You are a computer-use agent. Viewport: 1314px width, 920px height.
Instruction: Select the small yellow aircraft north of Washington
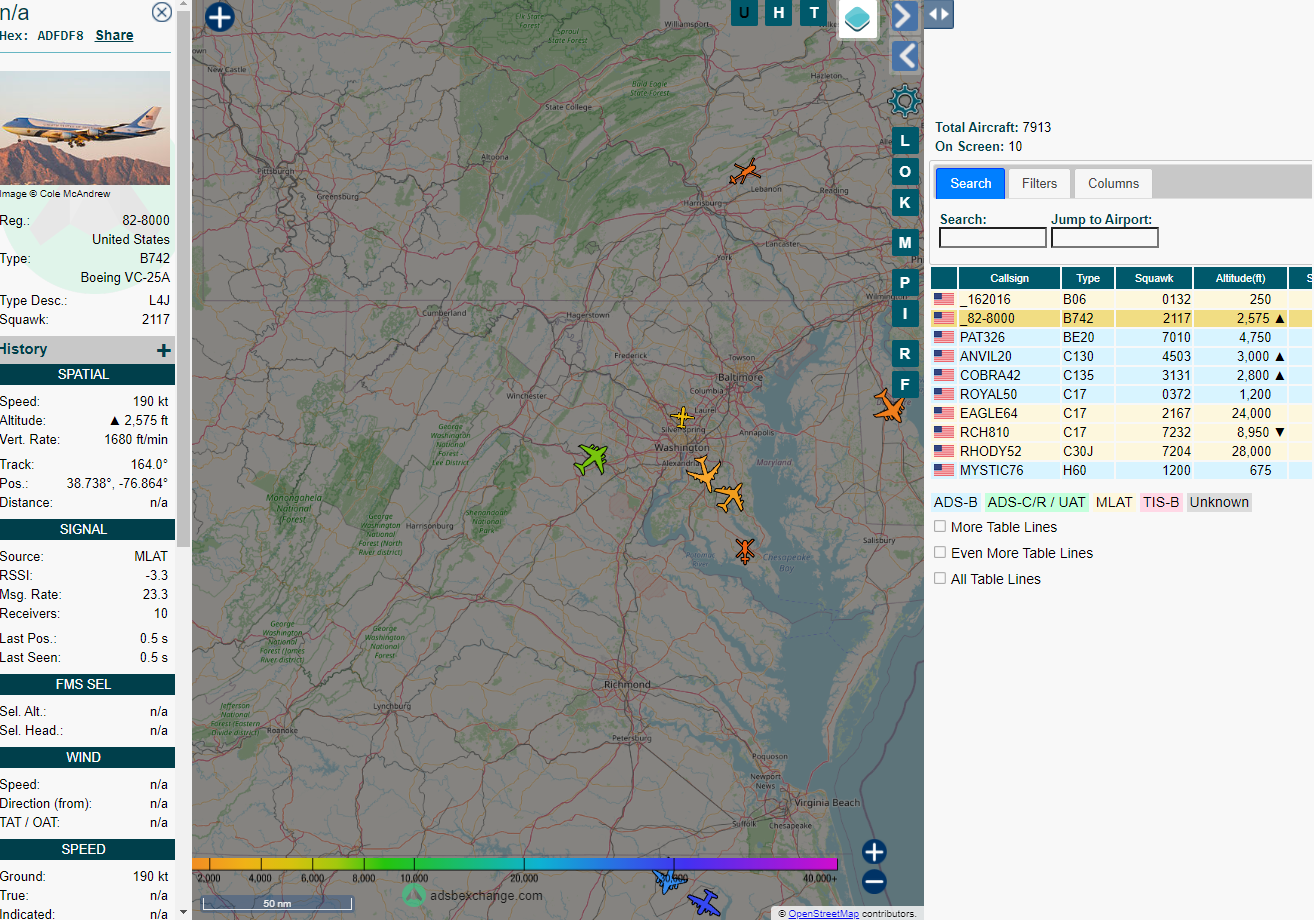coord(682,416)
